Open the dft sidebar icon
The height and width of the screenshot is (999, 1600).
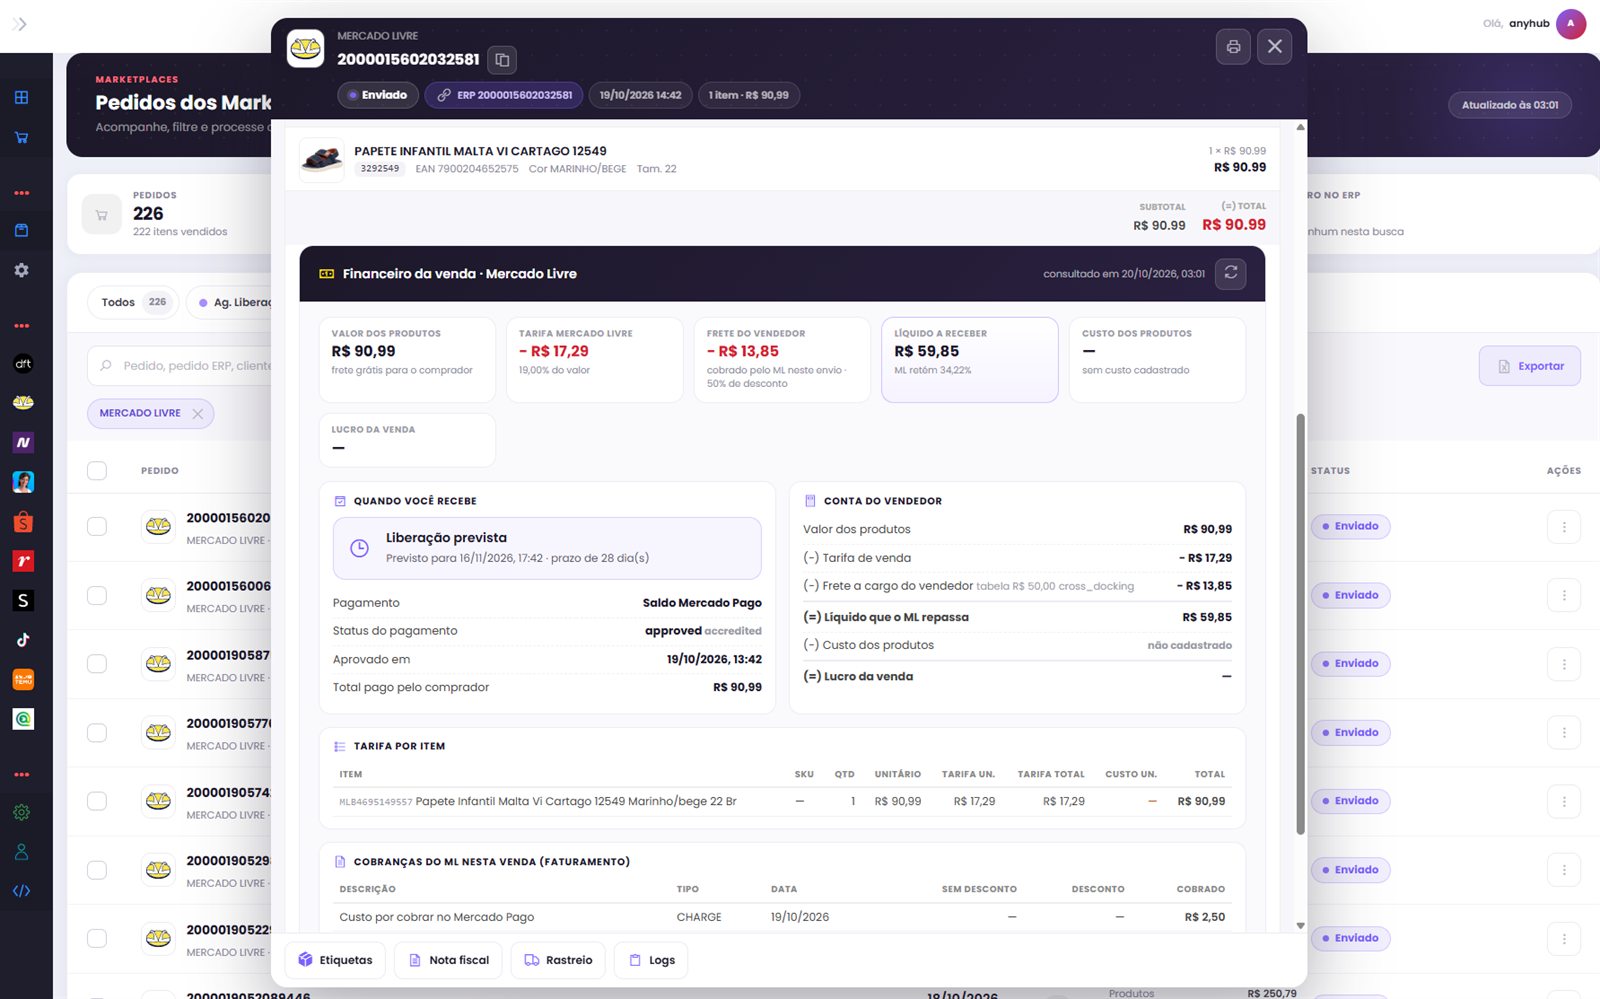[x=23, y=364]
